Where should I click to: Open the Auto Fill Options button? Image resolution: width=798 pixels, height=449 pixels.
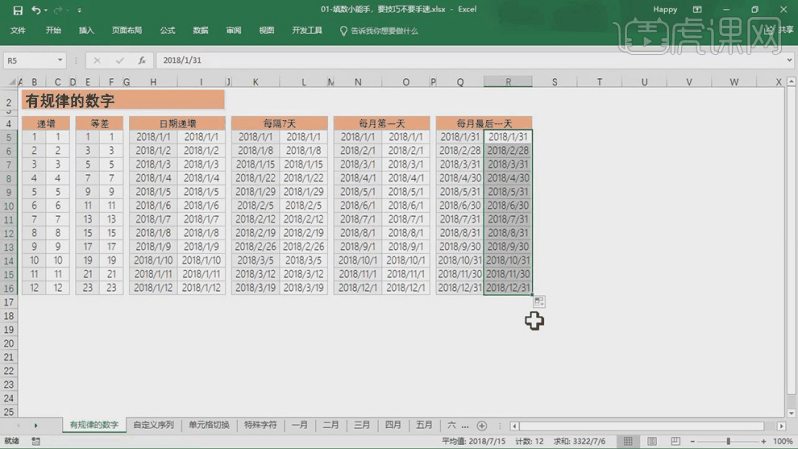[x=539, y=302]
